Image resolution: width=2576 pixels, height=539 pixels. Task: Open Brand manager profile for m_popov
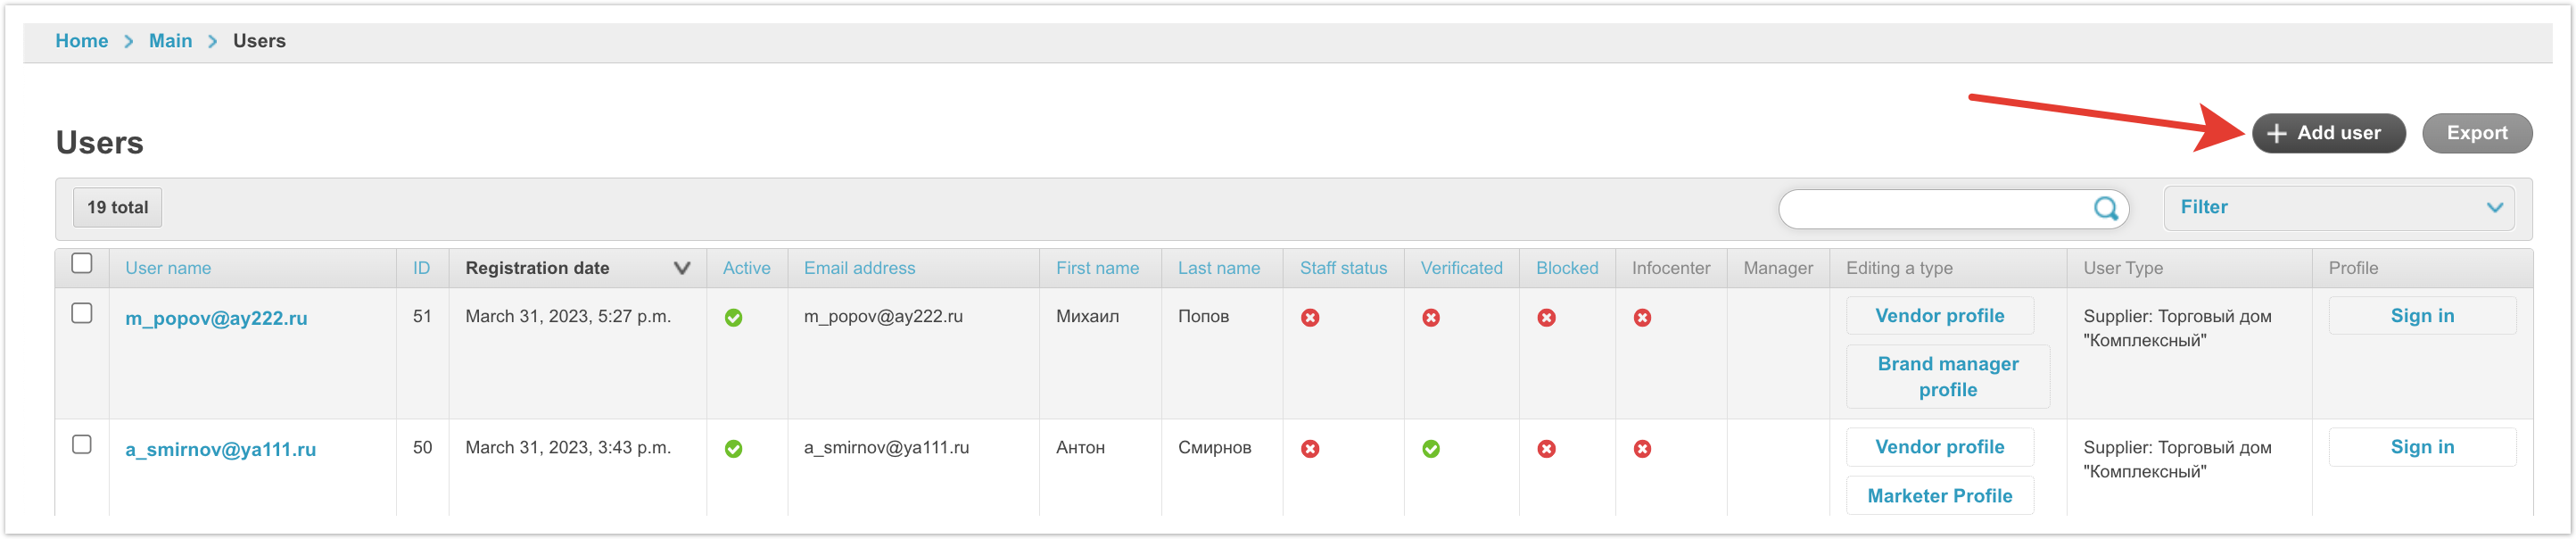pos(1947,377)
